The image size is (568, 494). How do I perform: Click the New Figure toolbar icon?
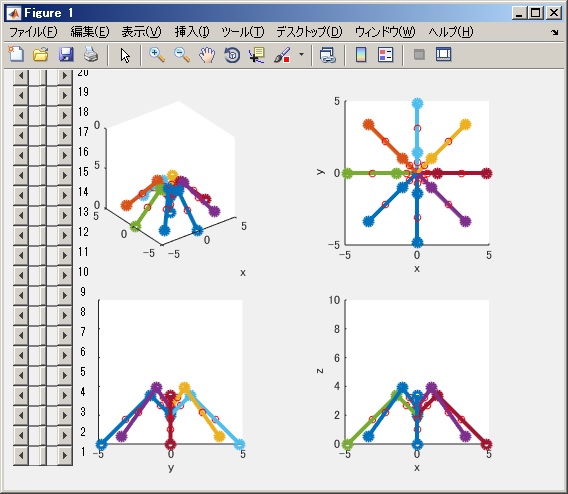click(16, 55)
